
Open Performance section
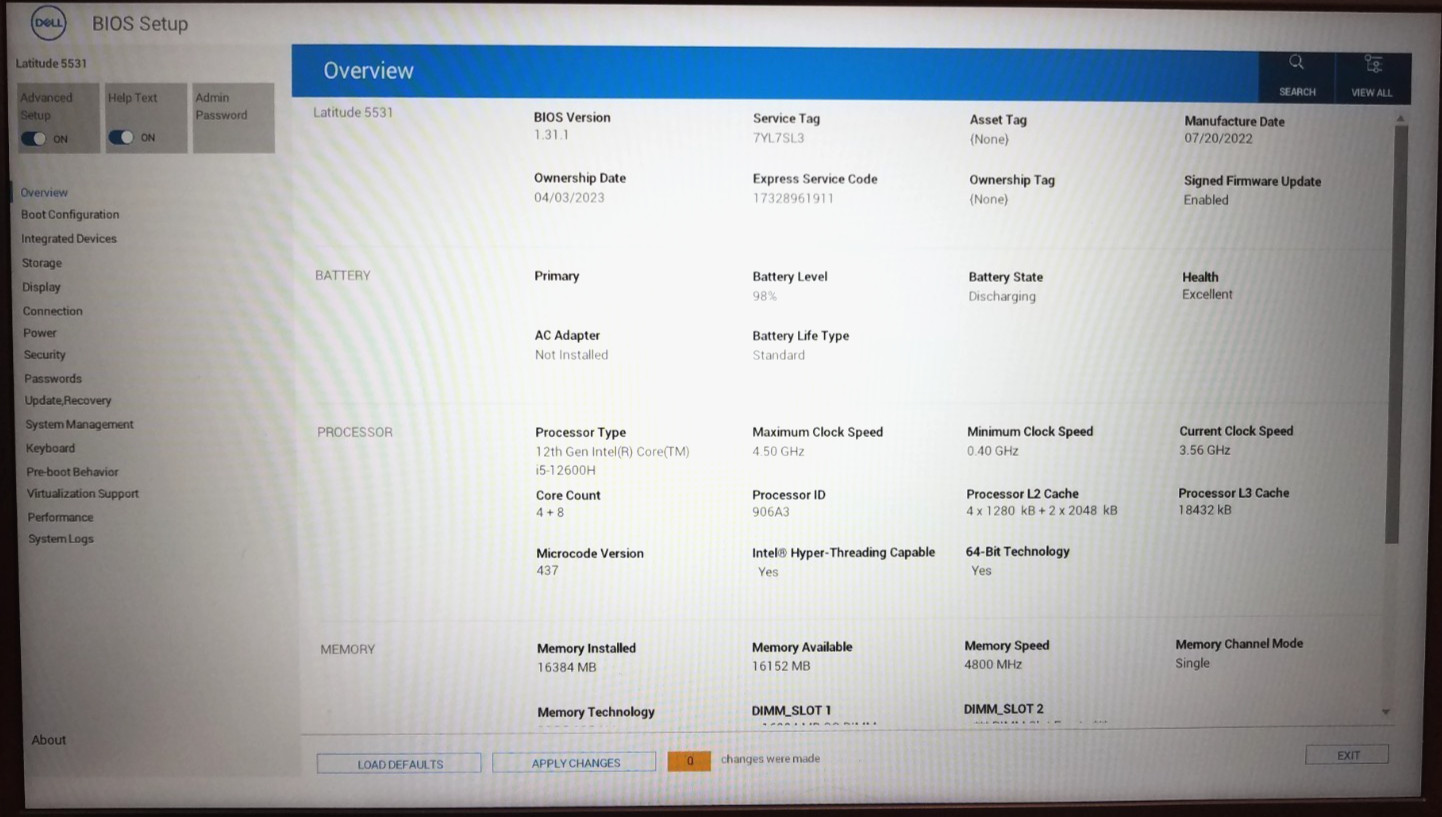(x=60, y=517)
